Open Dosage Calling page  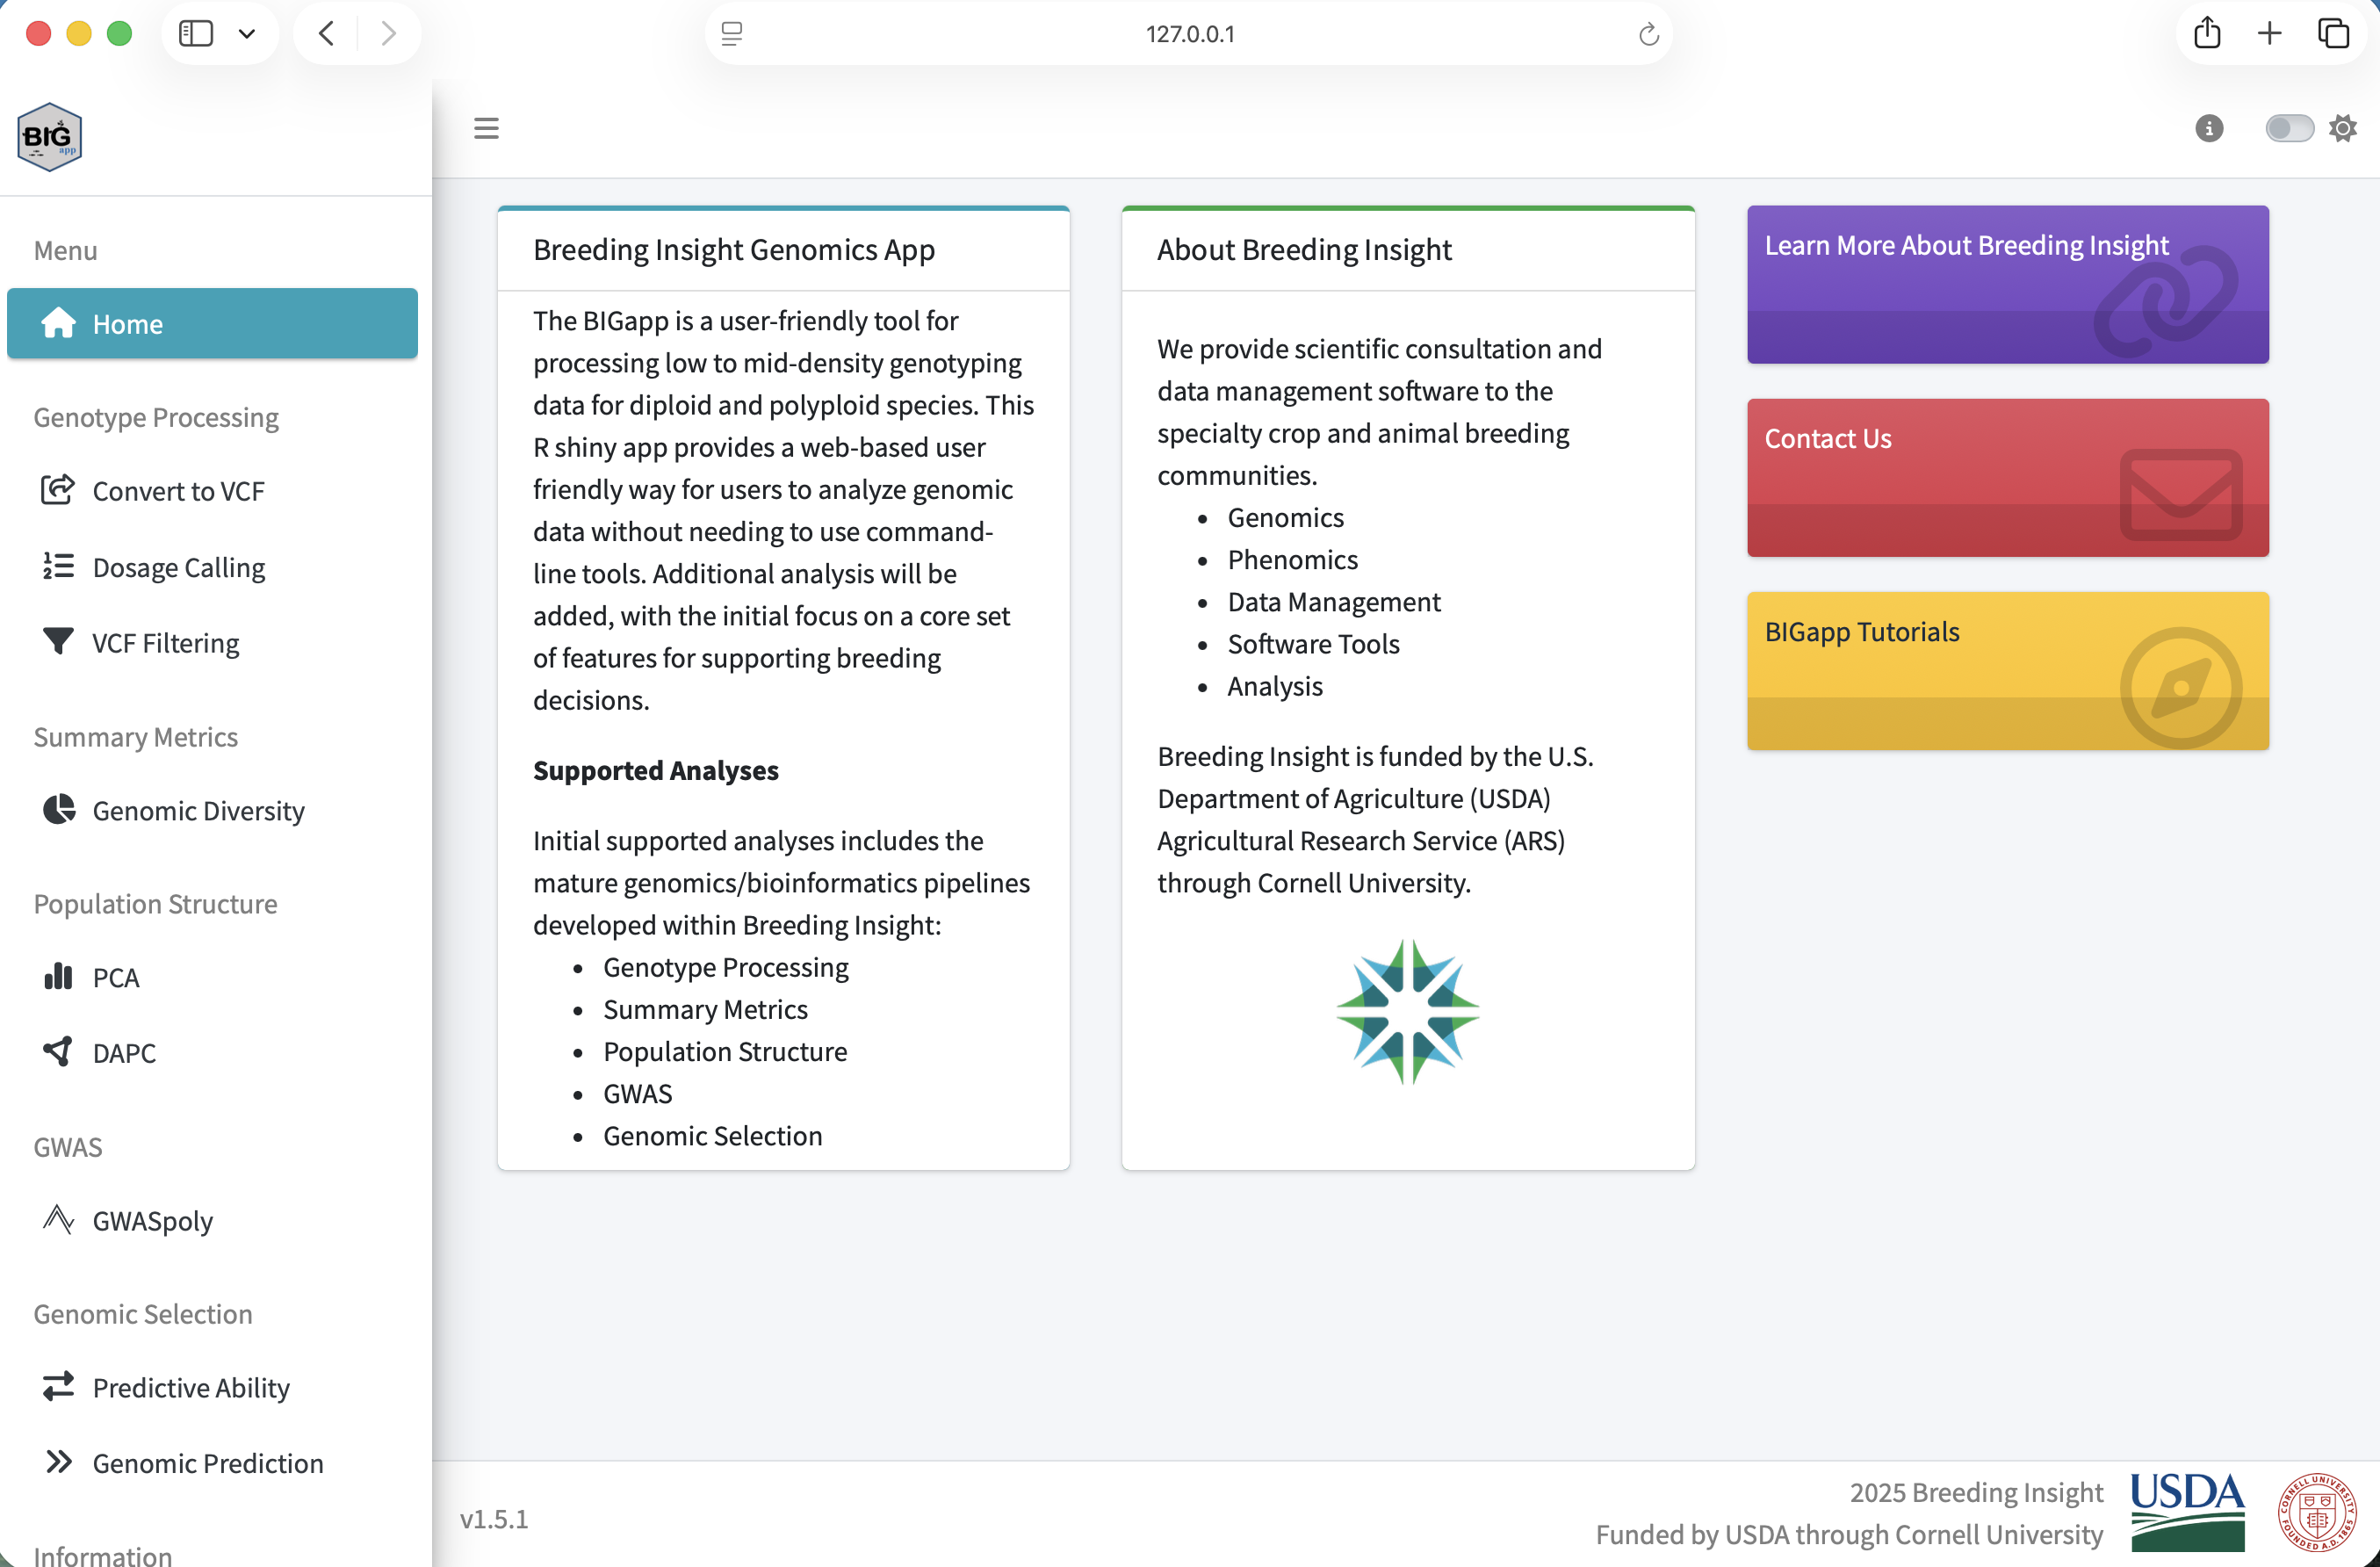click(212, 567)
